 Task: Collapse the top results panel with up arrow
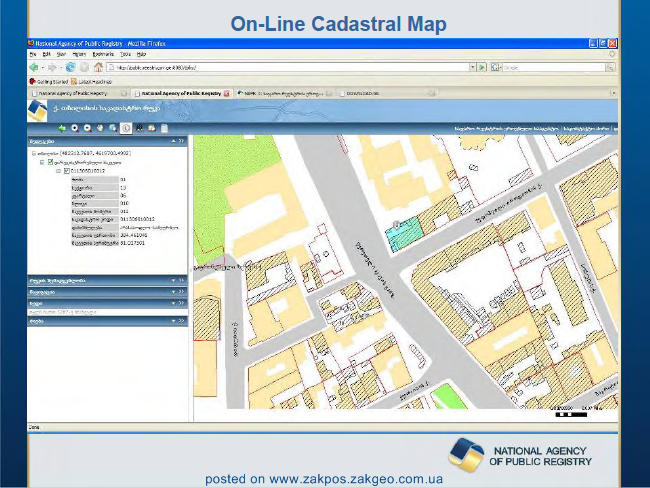173,141
